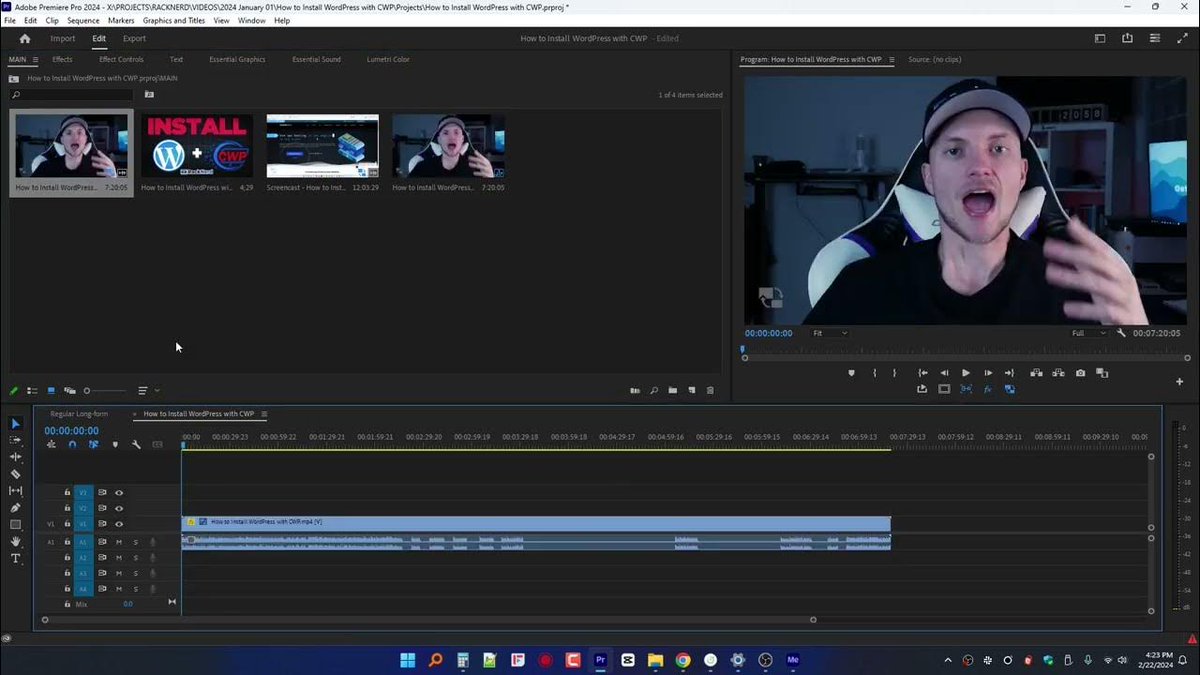Open Program Monitor settings wrench
1200x675 pixels.
[1122, 333]
